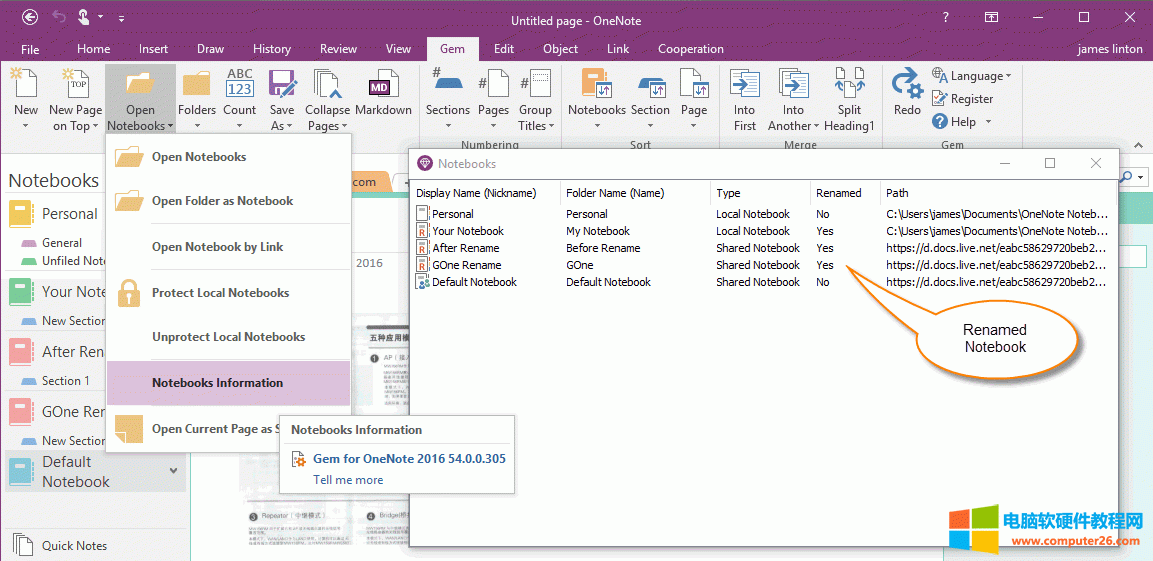Select Open Folder as Notebook
1153x561 pixels.
point(222,201)
